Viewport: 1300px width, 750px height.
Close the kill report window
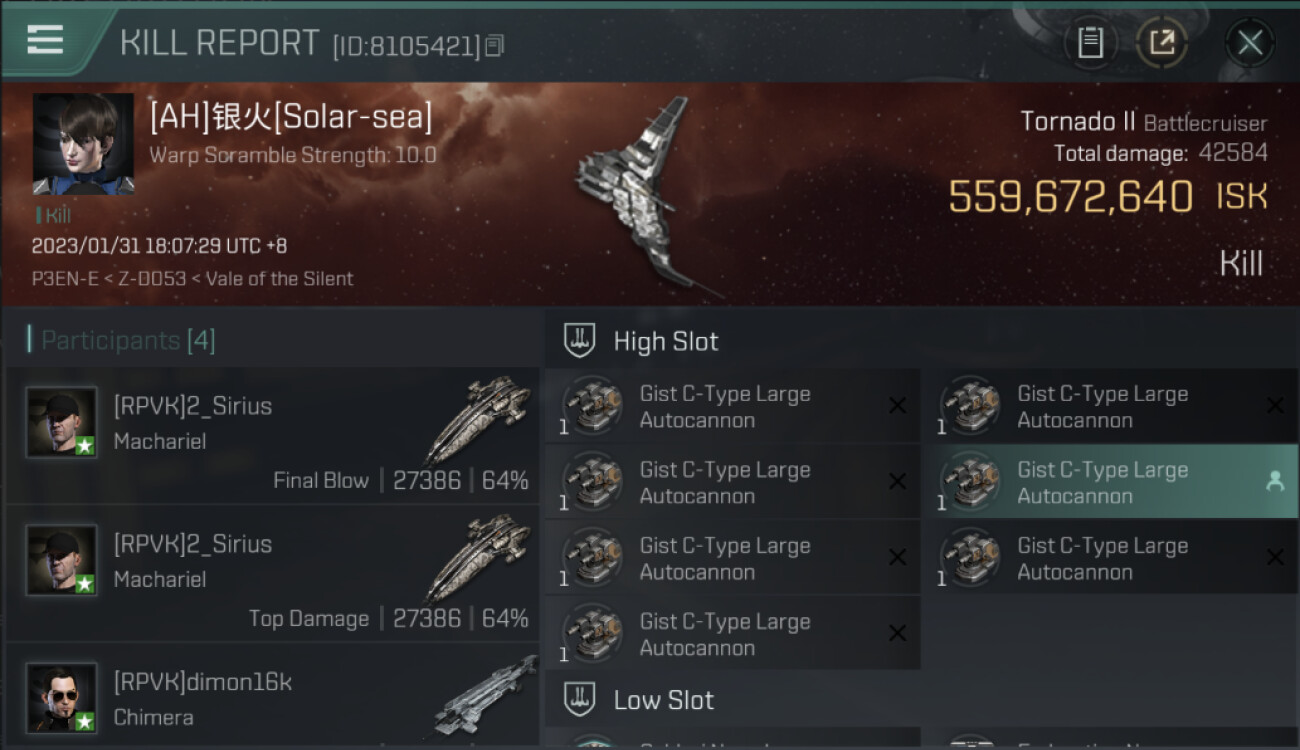point(1250,42)
